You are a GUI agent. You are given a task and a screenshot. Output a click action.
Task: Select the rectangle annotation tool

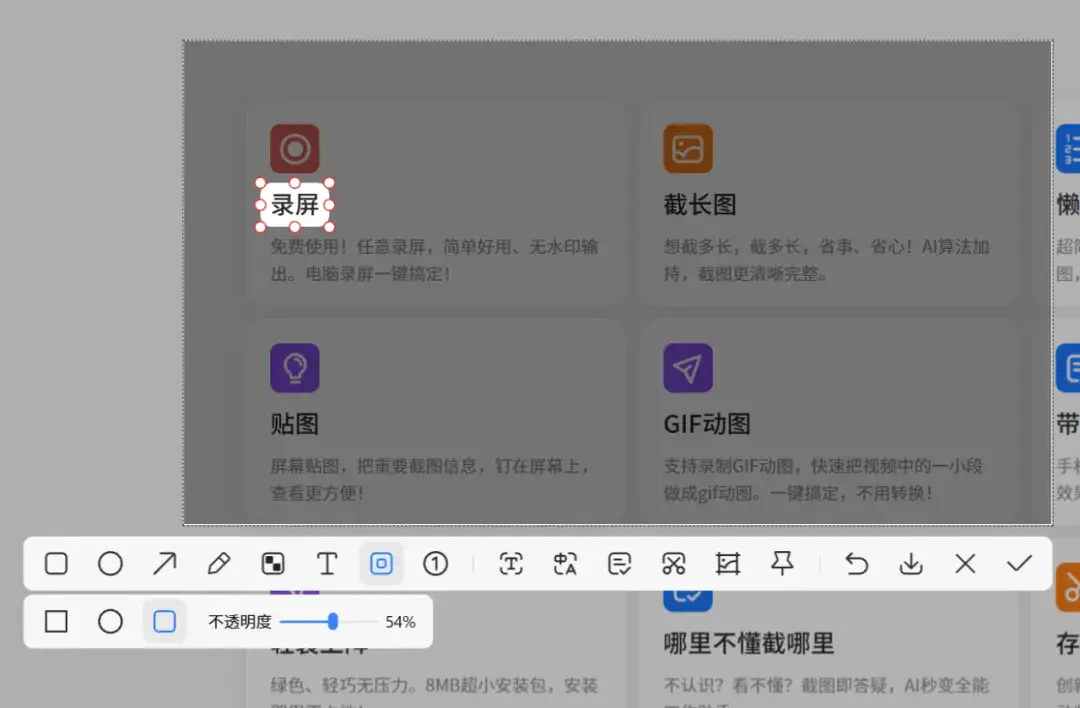pos(56,564)
